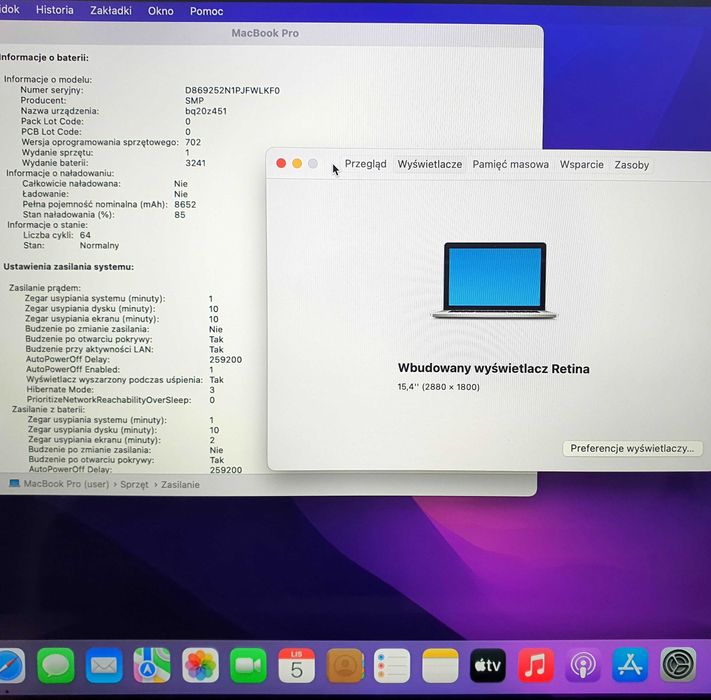Open the Safari icon in the Dock
The height and width of the screenshot is (700, 711).
click(x=10, y=666)
